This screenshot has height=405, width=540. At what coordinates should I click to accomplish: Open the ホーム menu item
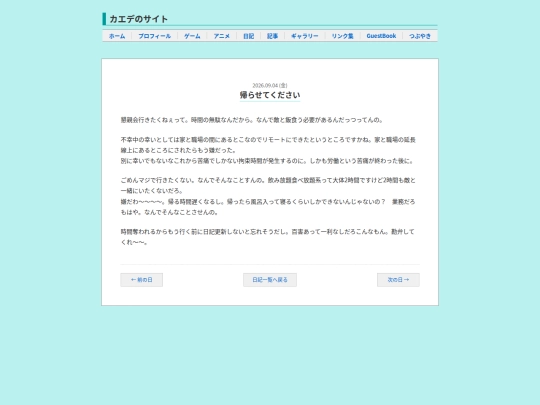pyautogui.click(x=117, y=36)
